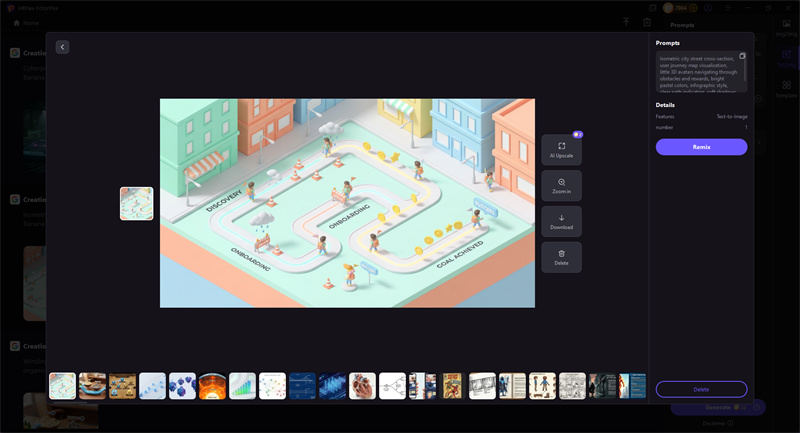800x433 pixels.
Task: Open the dark grey figure thumbnail
Action: point(603,386)
